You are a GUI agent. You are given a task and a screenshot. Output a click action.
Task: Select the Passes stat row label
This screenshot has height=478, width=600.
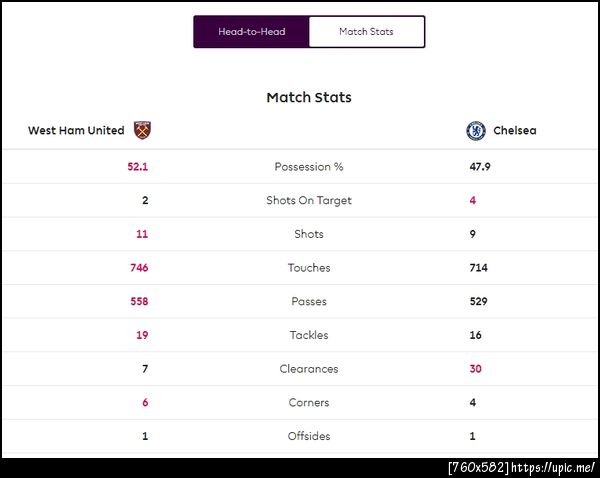pos(309,302)
